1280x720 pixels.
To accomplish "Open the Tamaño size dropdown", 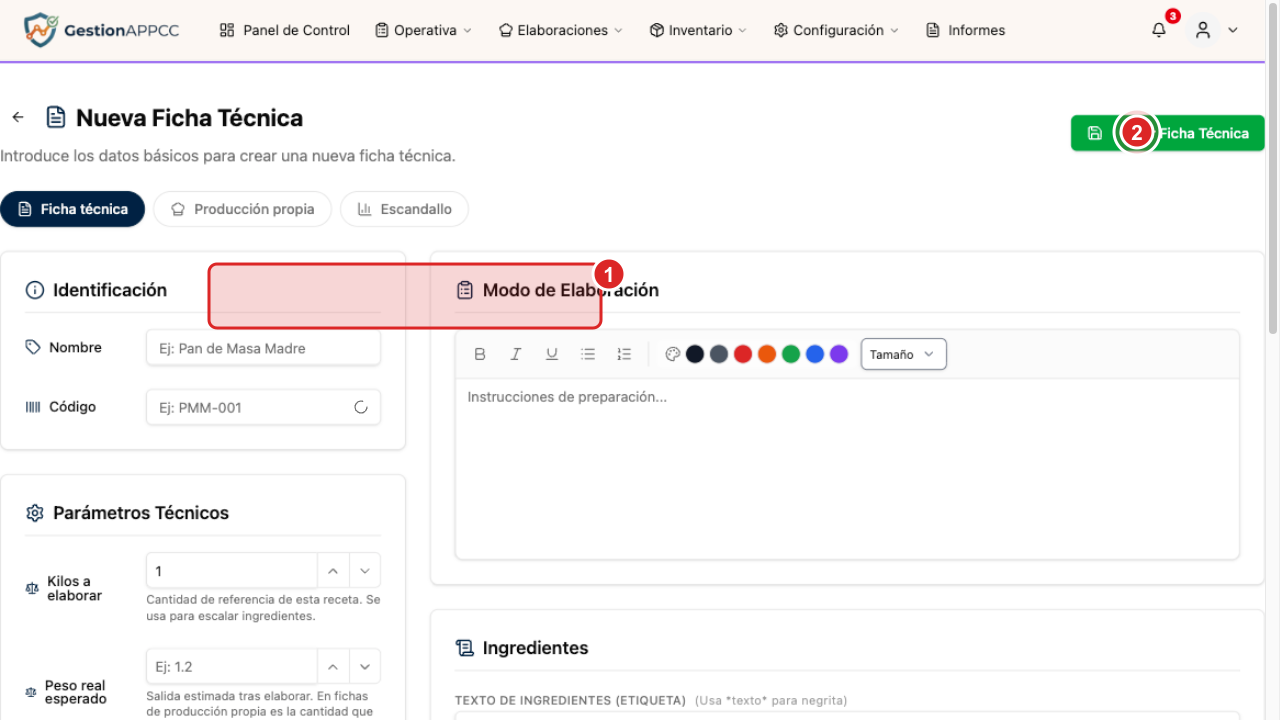I will pyautogui.click(x=904, y=354).
